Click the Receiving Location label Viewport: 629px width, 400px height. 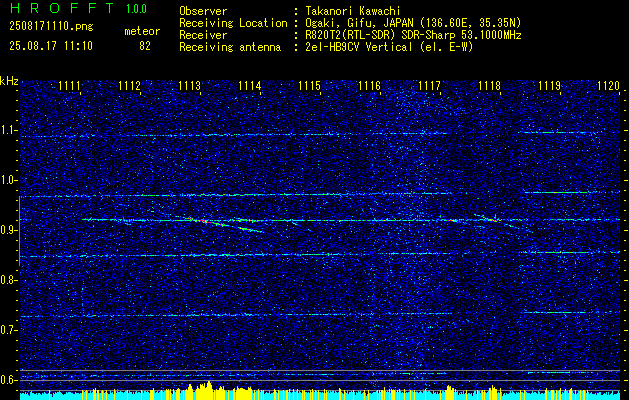[x=233, y=23]
